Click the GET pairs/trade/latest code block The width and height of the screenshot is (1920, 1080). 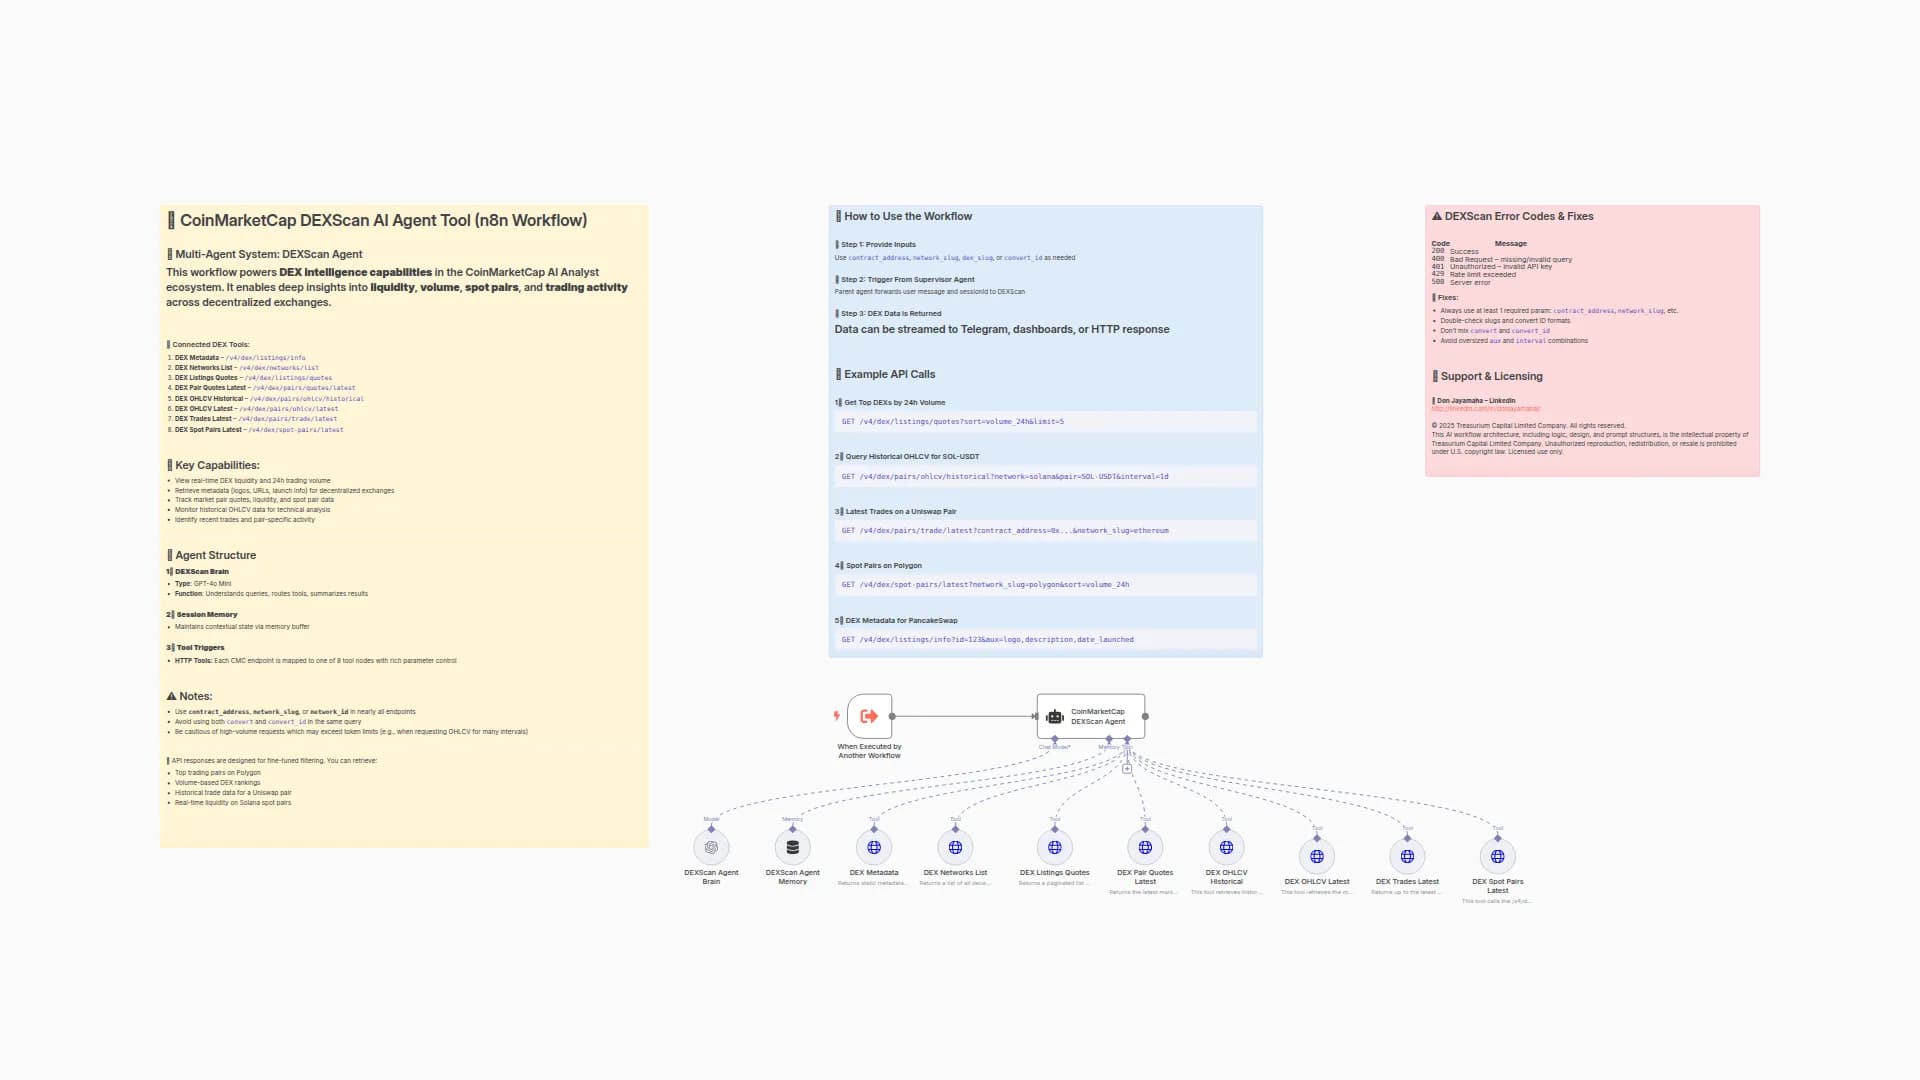pos(1046,530)
